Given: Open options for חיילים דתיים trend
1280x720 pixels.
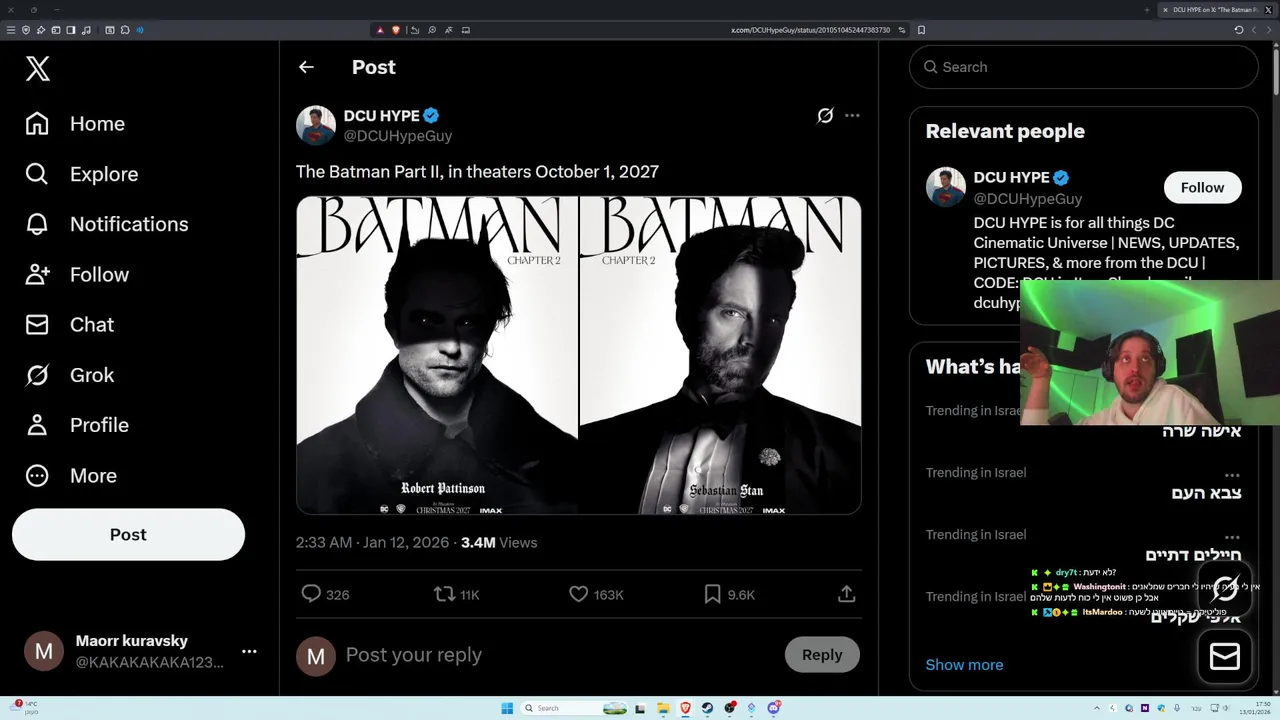Looking at the screenshot, I should pyautogui.click(x=1232, y=536).
